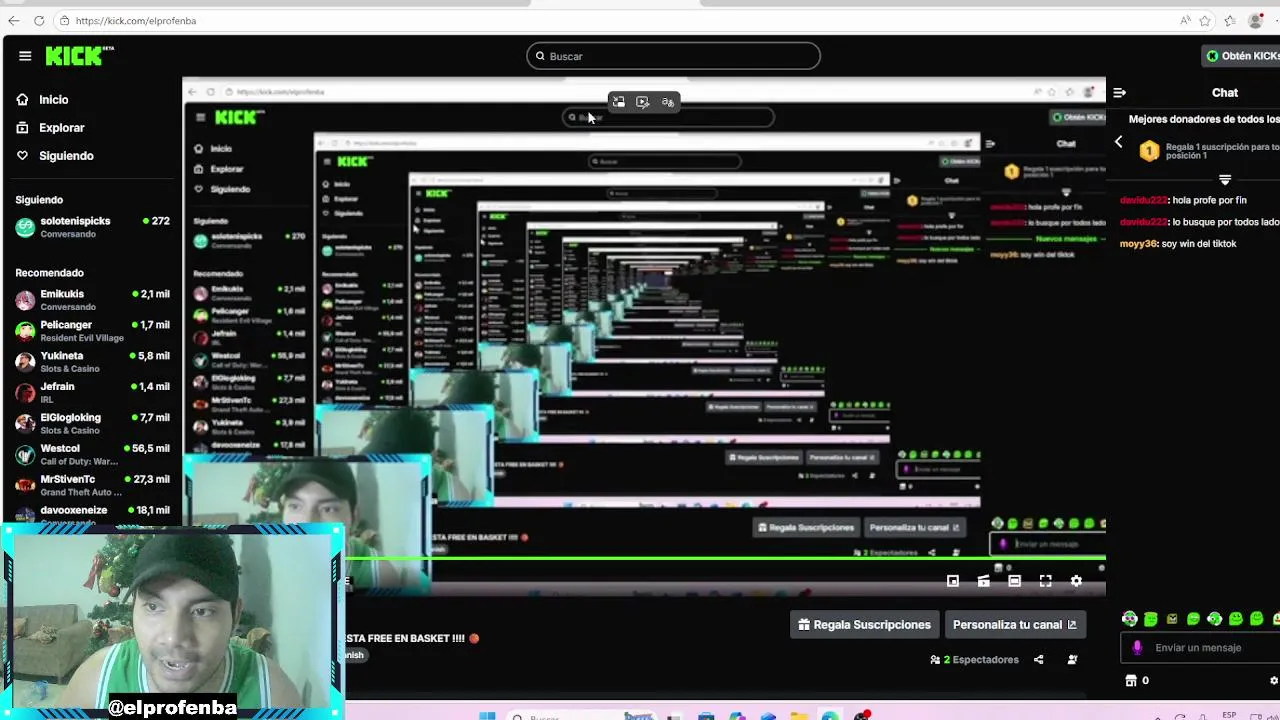1280x720 pixels.
Task: Expand the donors leaderboard handle
Action: (x=1225, y=180)
